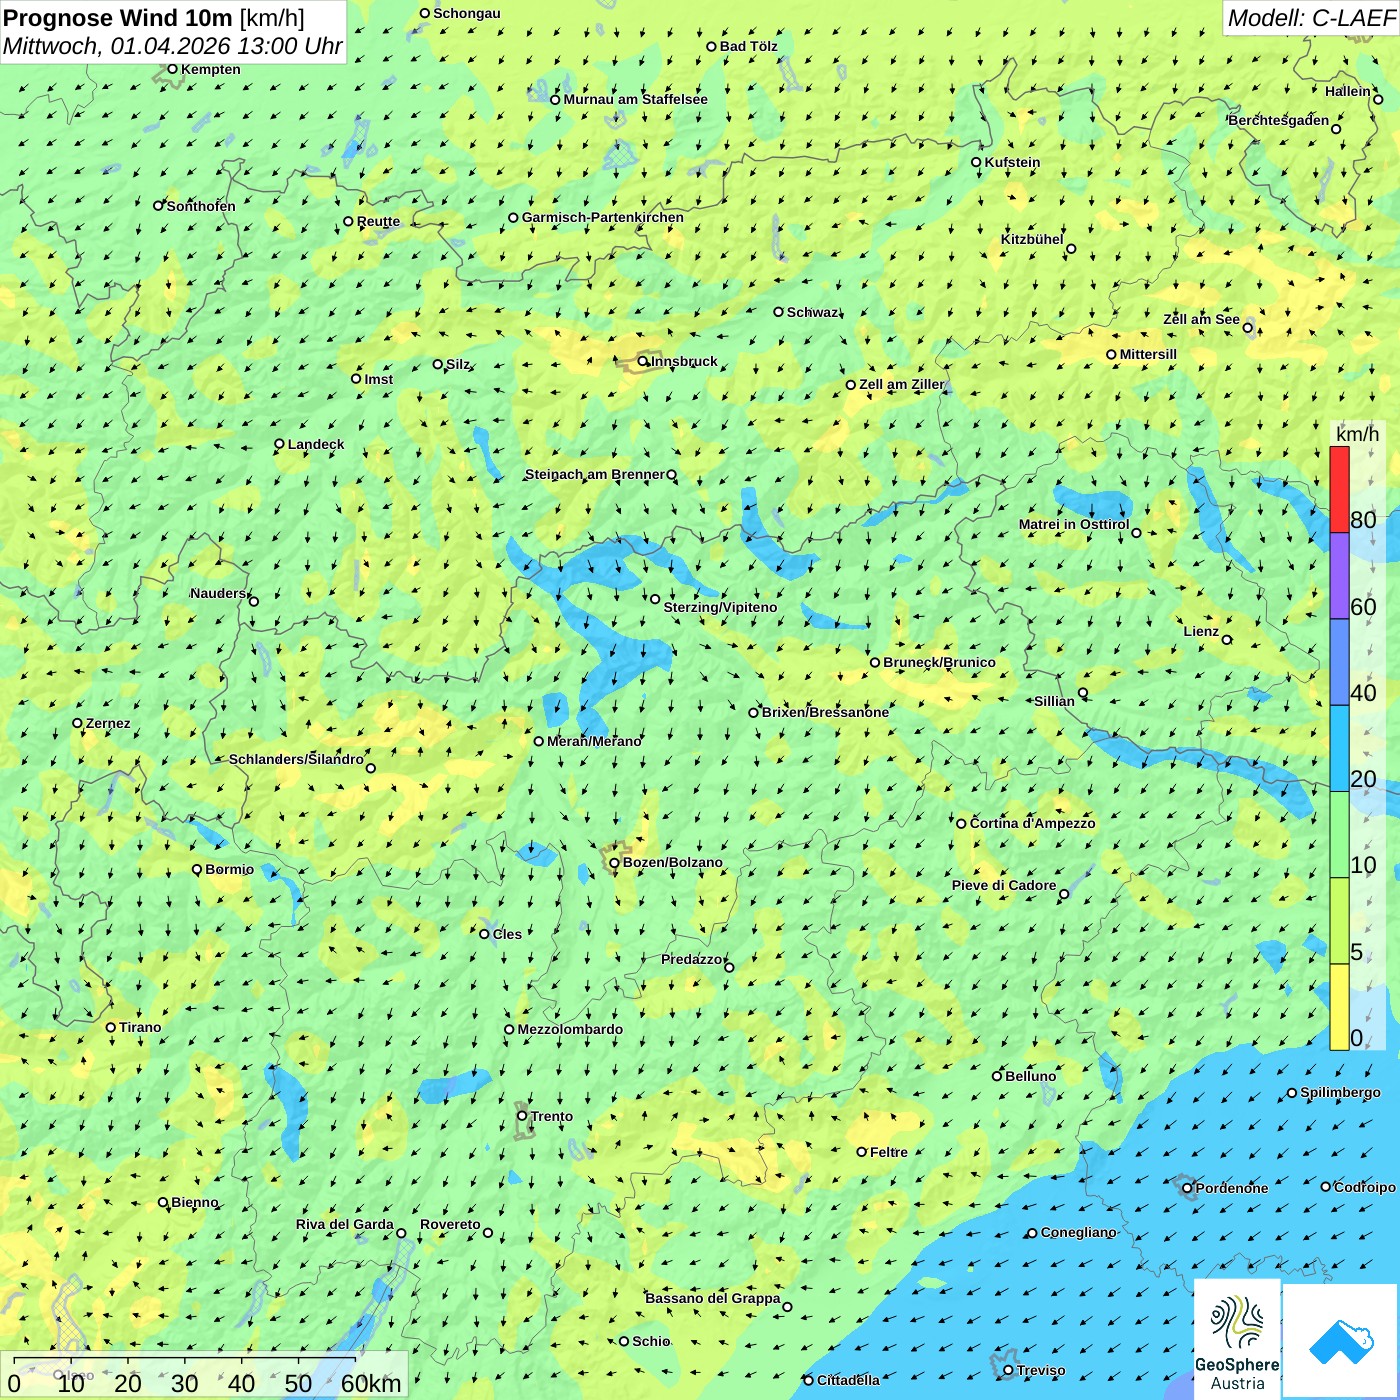
Task: Click the 'Matrei in Osttirol' label
Action: pos(1074,524)
